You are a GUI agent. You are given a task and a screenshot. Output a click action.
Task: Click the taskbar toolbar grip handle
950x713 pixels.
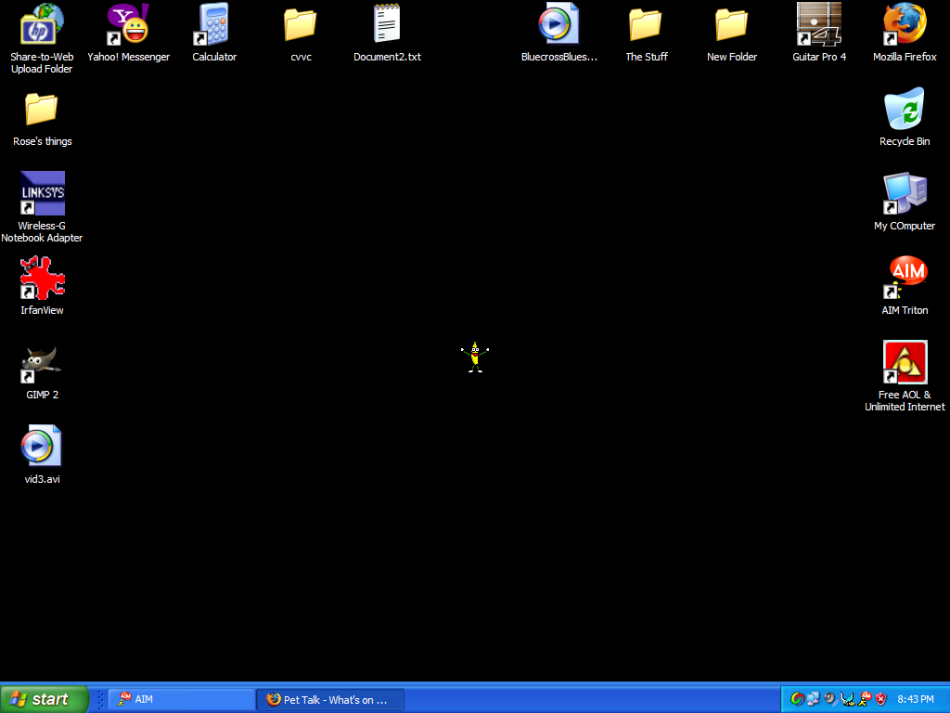(101, 699)
